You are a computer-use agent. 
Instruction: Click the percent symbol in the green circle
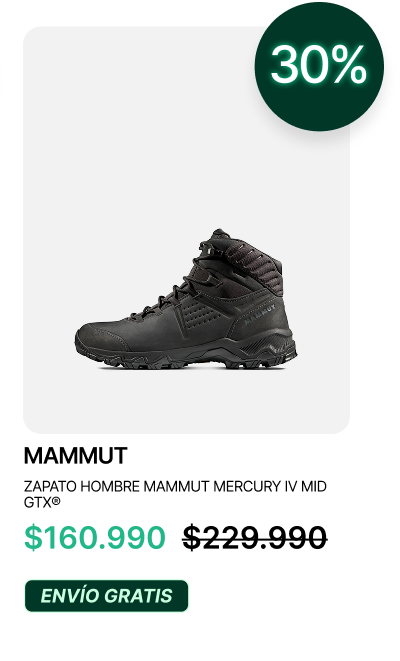pos(345,65)
